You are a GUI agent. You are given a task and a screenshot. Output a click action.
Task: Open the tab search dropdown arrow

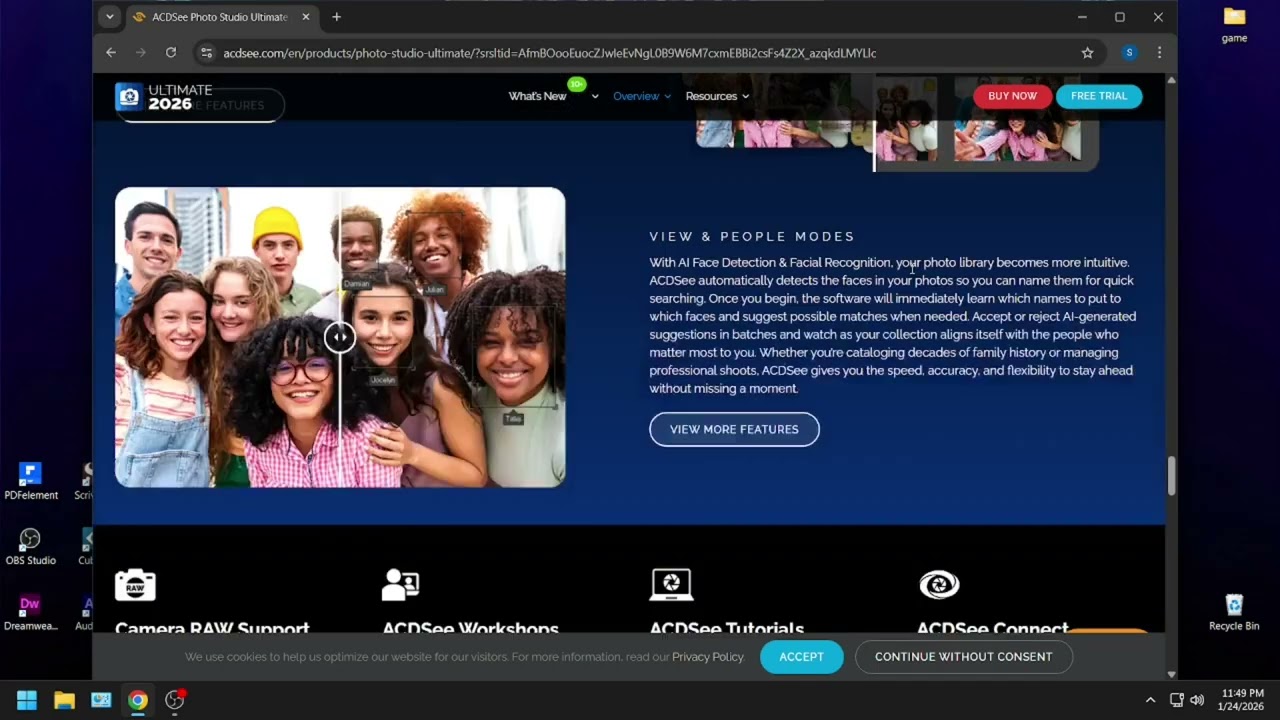[109, 17]
